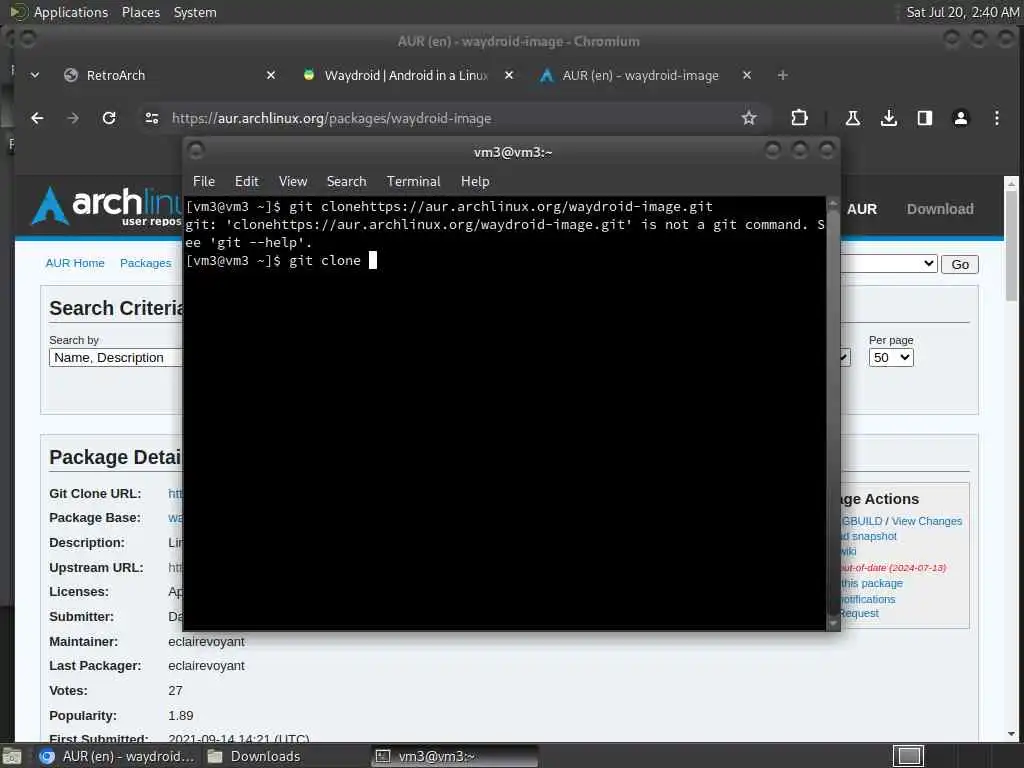Screen dimensions: 1024x768
Task: Click the Chromium address bar URL
Action: click(331, 118)
